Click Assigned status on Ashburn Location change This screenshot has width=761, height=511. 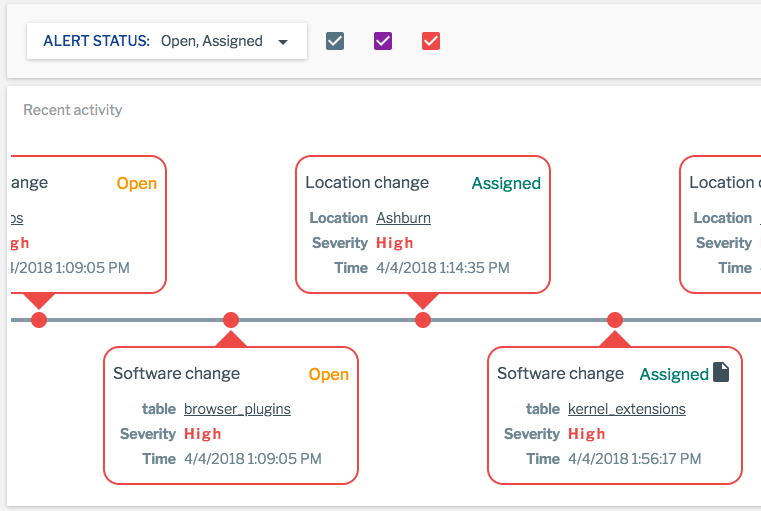(506, 183)
